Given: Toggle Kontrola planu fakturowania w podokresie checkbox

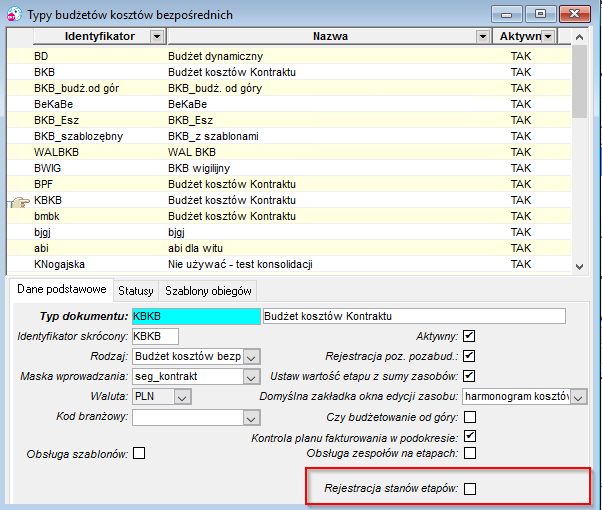Looking at the screenshot, I should 470,436.
